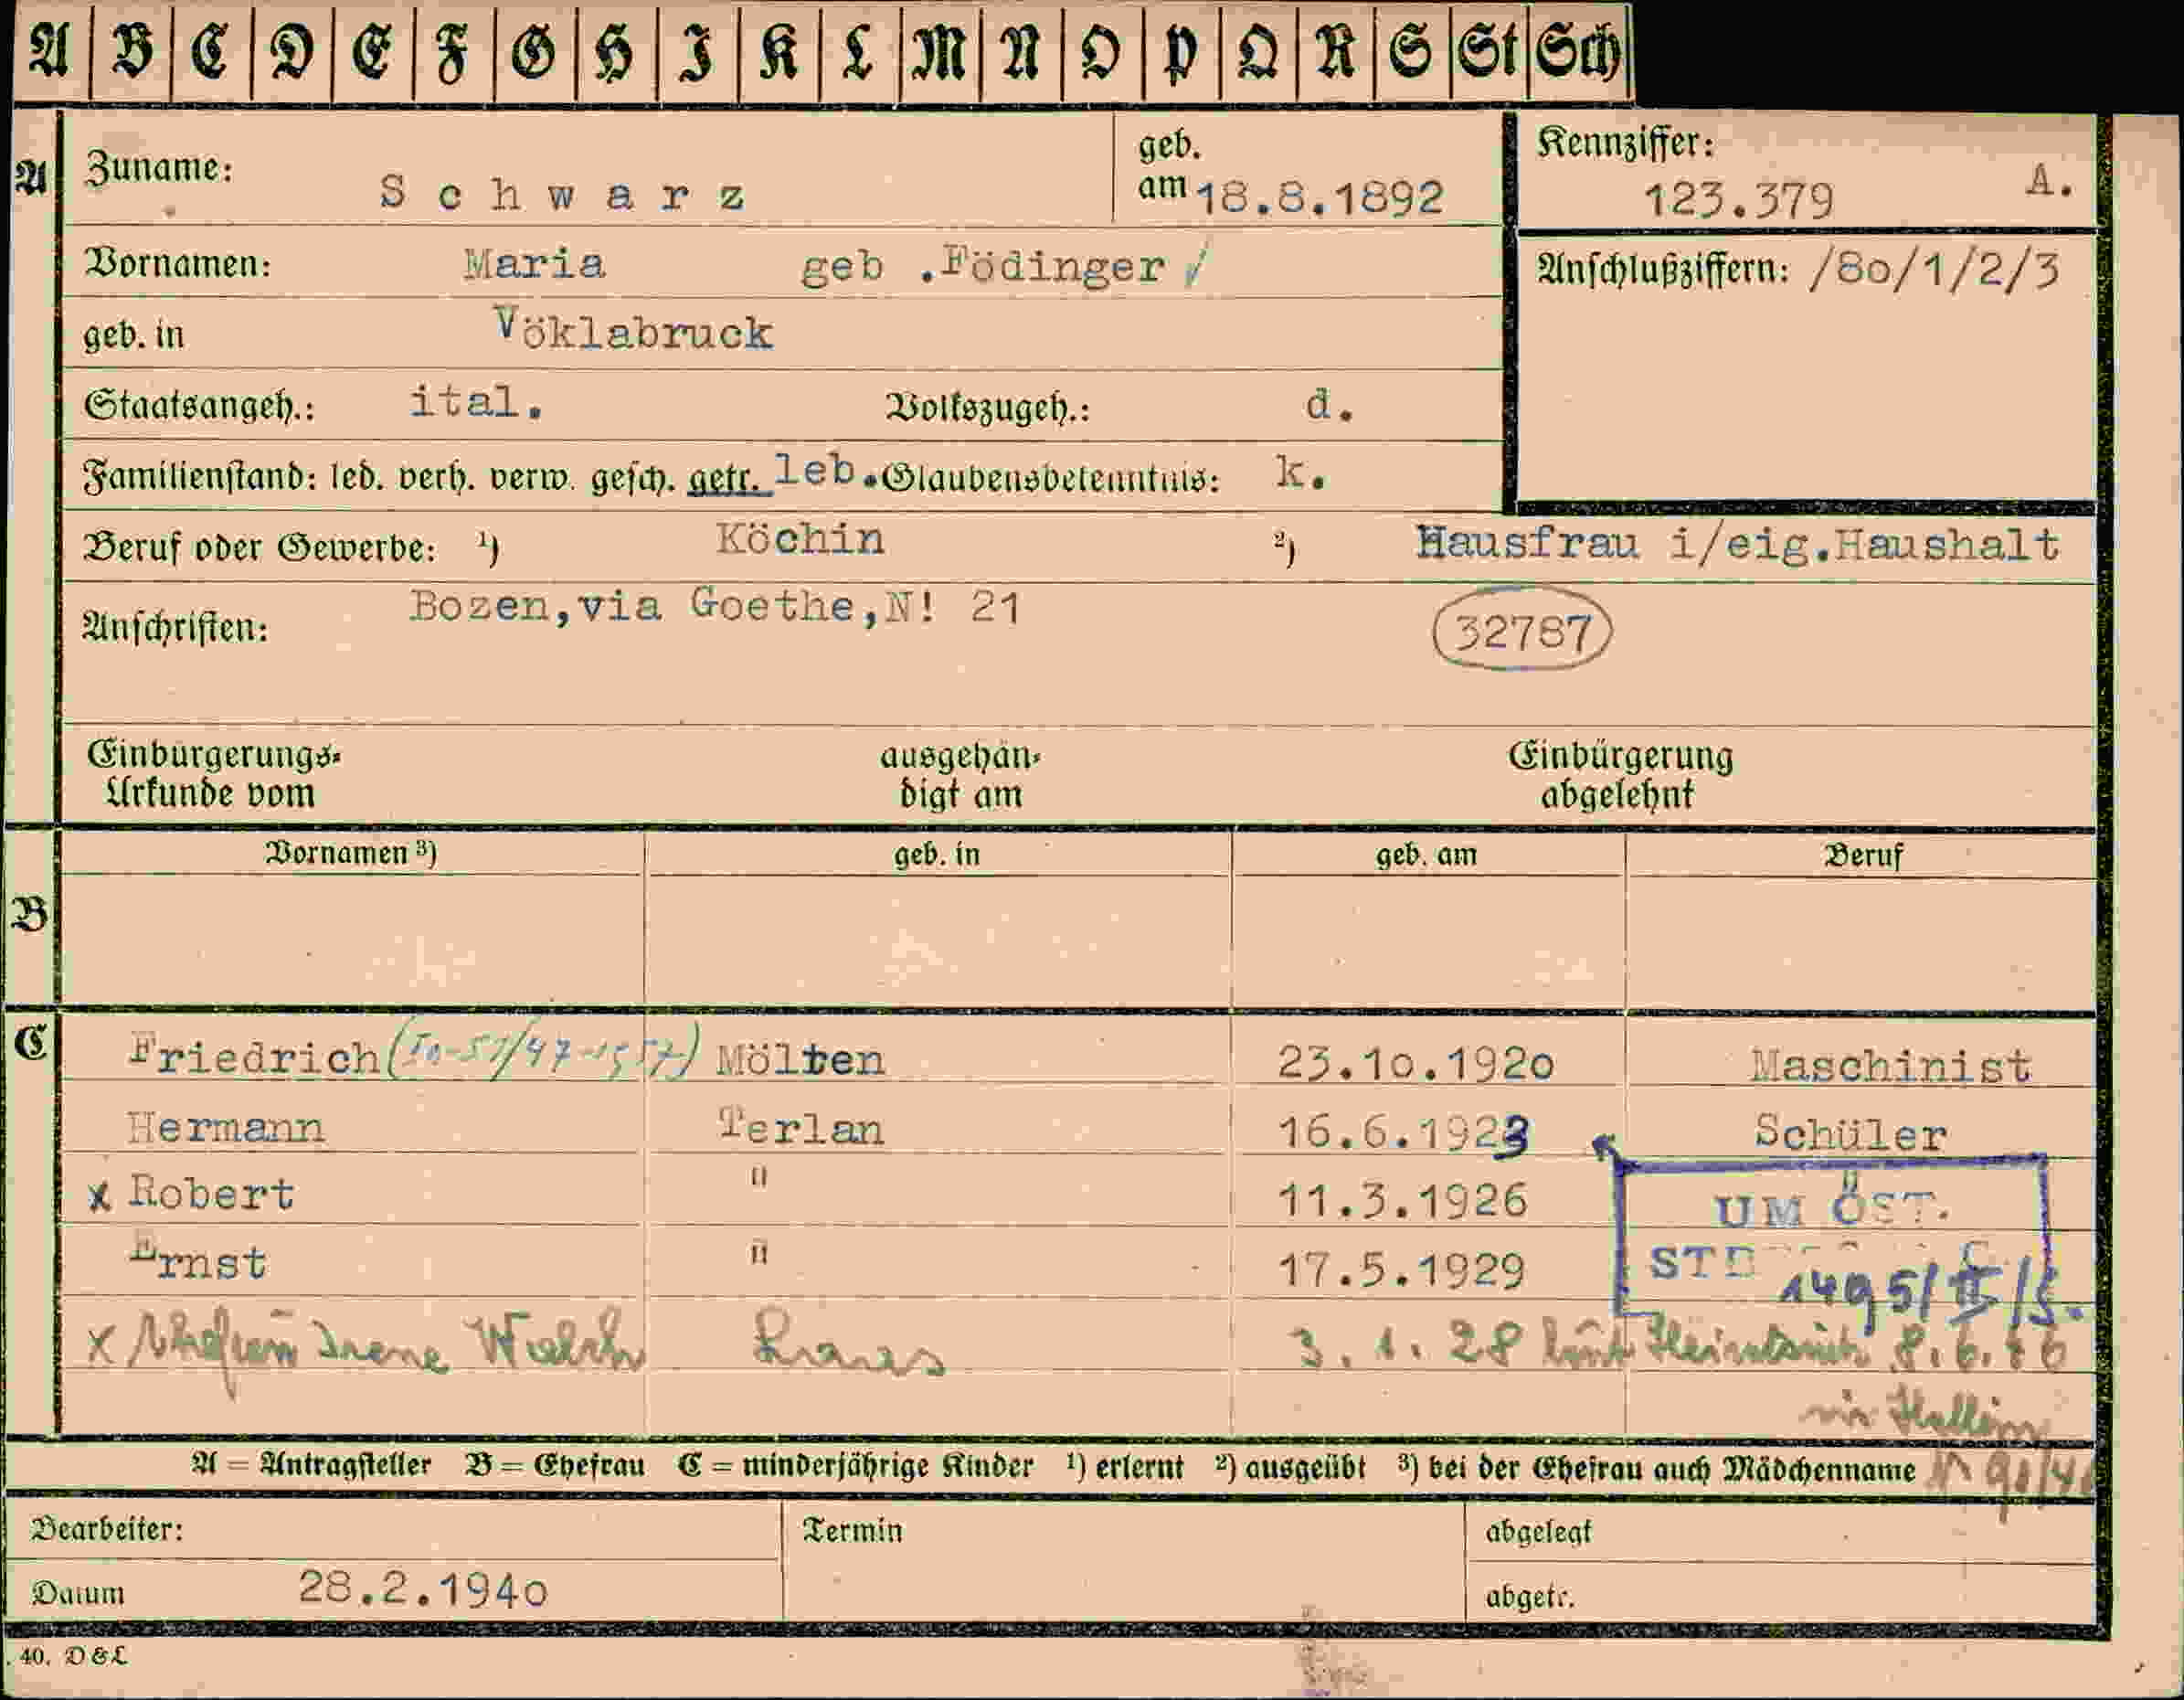This screenshot has height=1700, width=2184.
Task: Click the birthplace Vöklabruck
Action: (633, 331)
